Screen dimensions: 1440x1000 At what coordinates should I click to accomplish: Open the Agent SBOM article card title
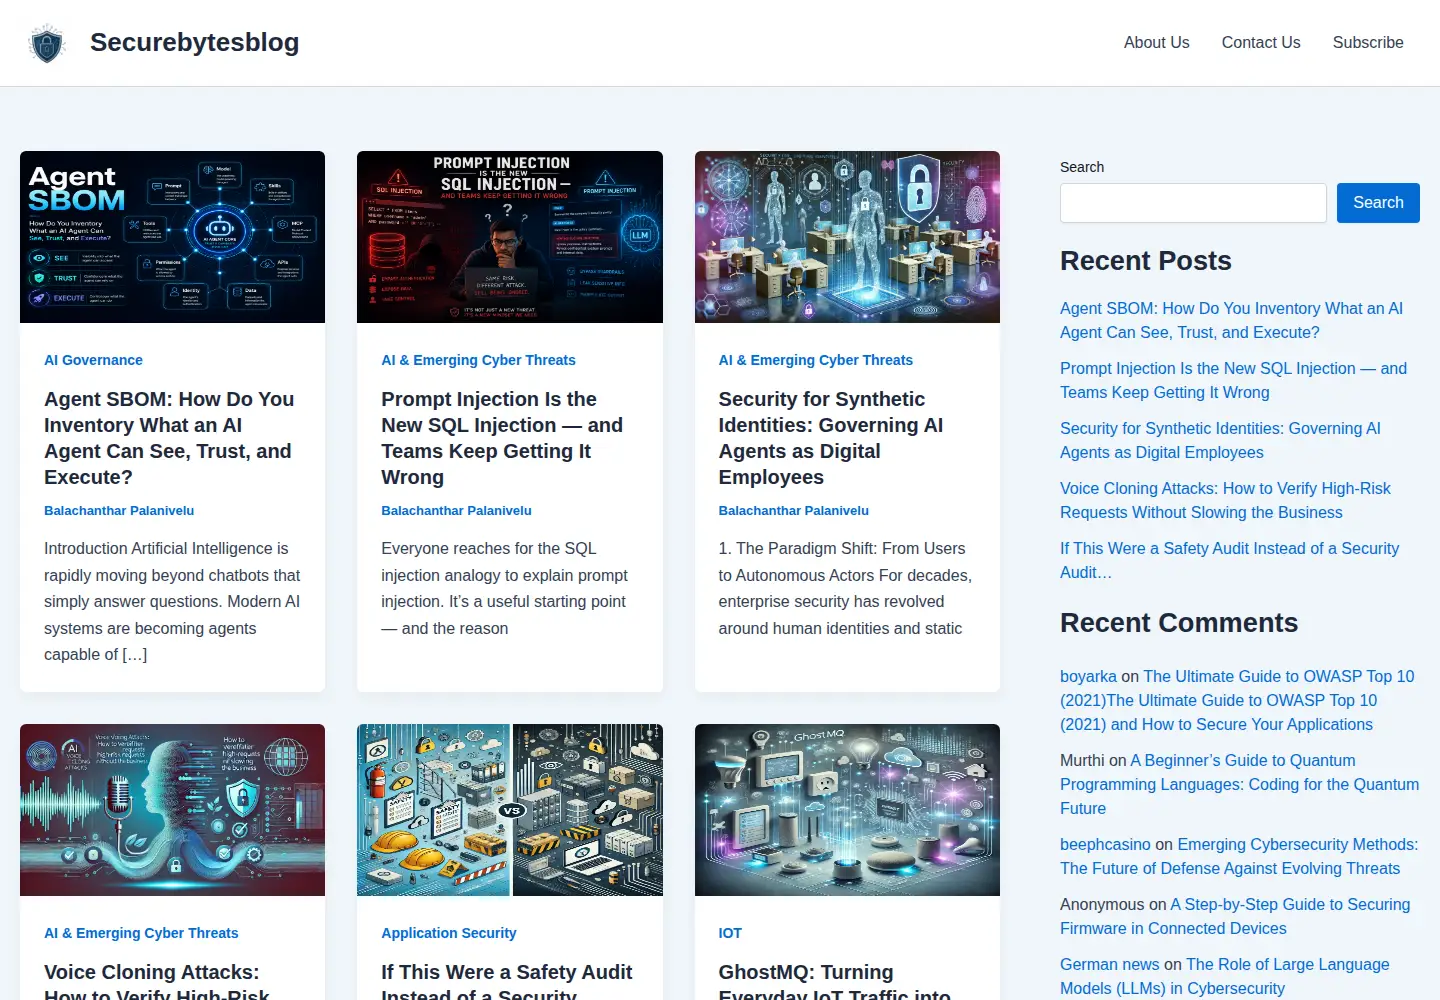coord(169,438)
